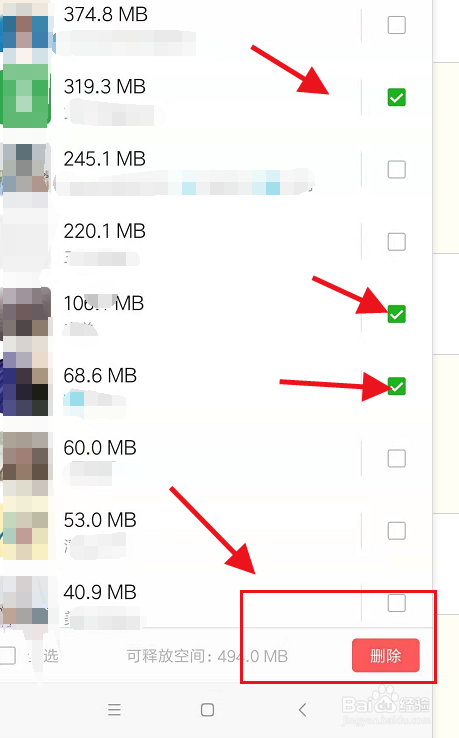Tick the 40.9 MB item checkbox
The image size is (459, 738).
[396, 603]
